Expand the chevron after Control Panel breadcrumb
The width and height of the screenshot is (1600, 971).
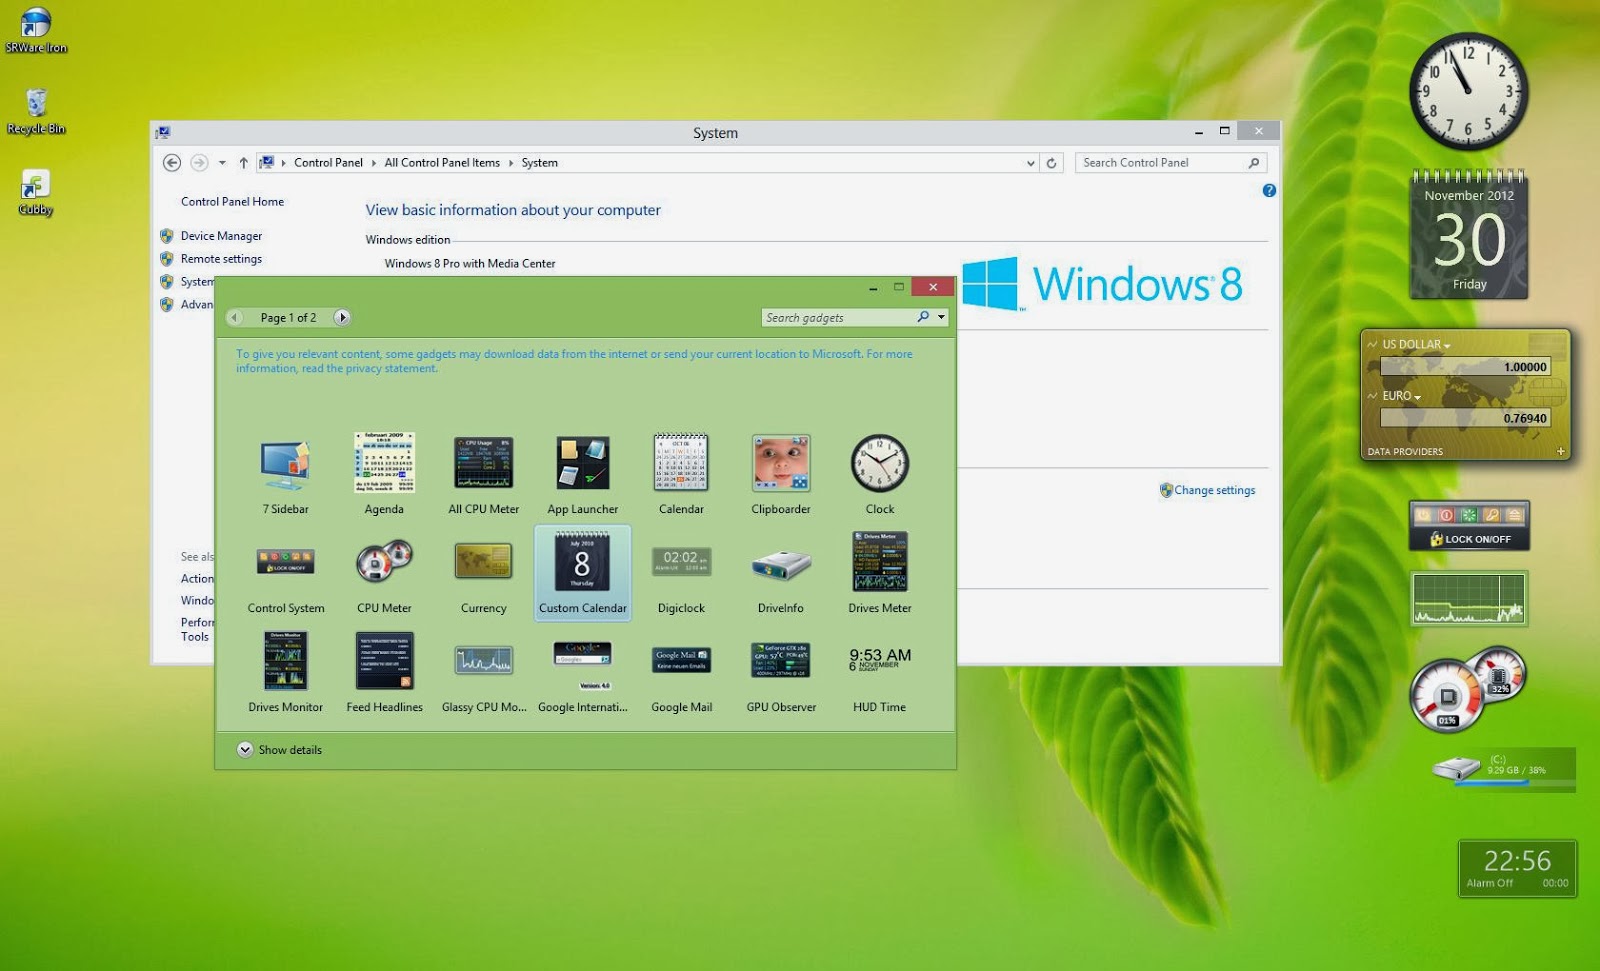coord(374,163)
